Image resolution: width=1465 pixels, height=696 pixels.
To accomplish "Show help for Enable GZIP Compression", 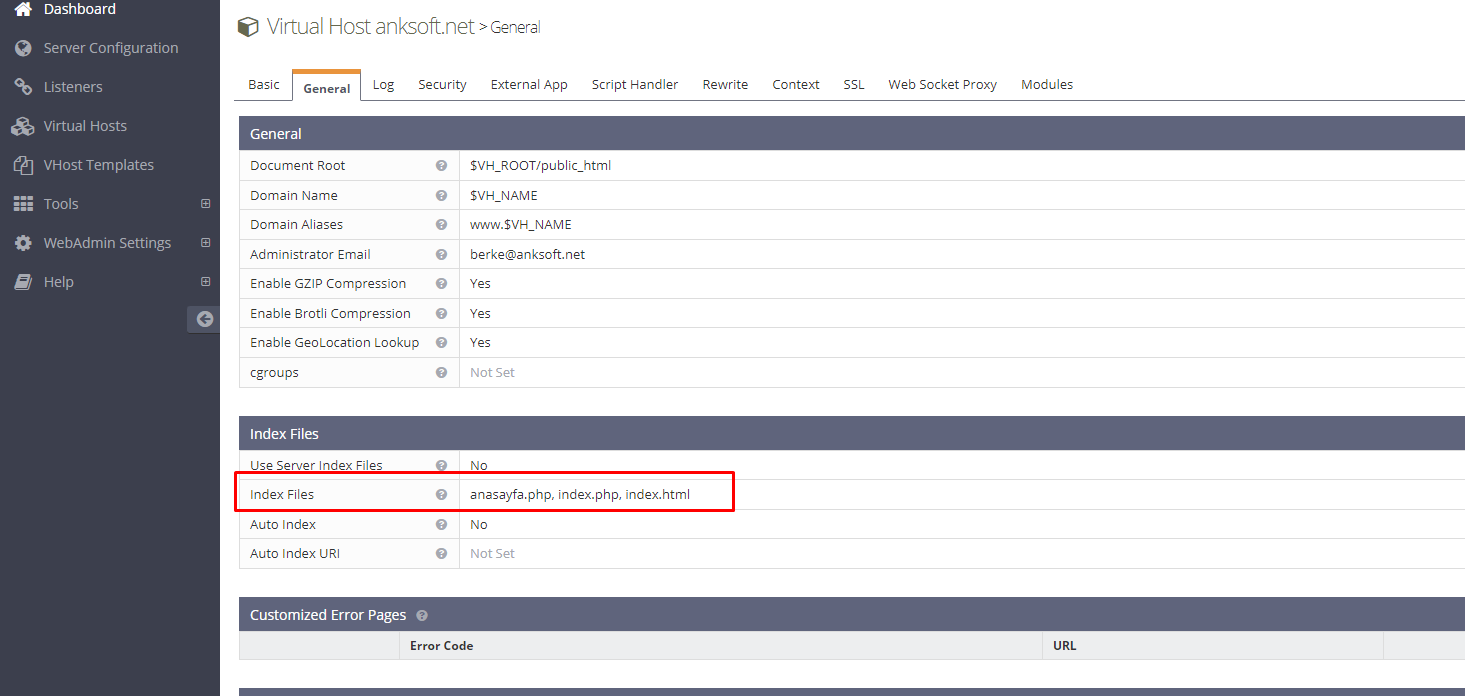I will pos(441,284).
